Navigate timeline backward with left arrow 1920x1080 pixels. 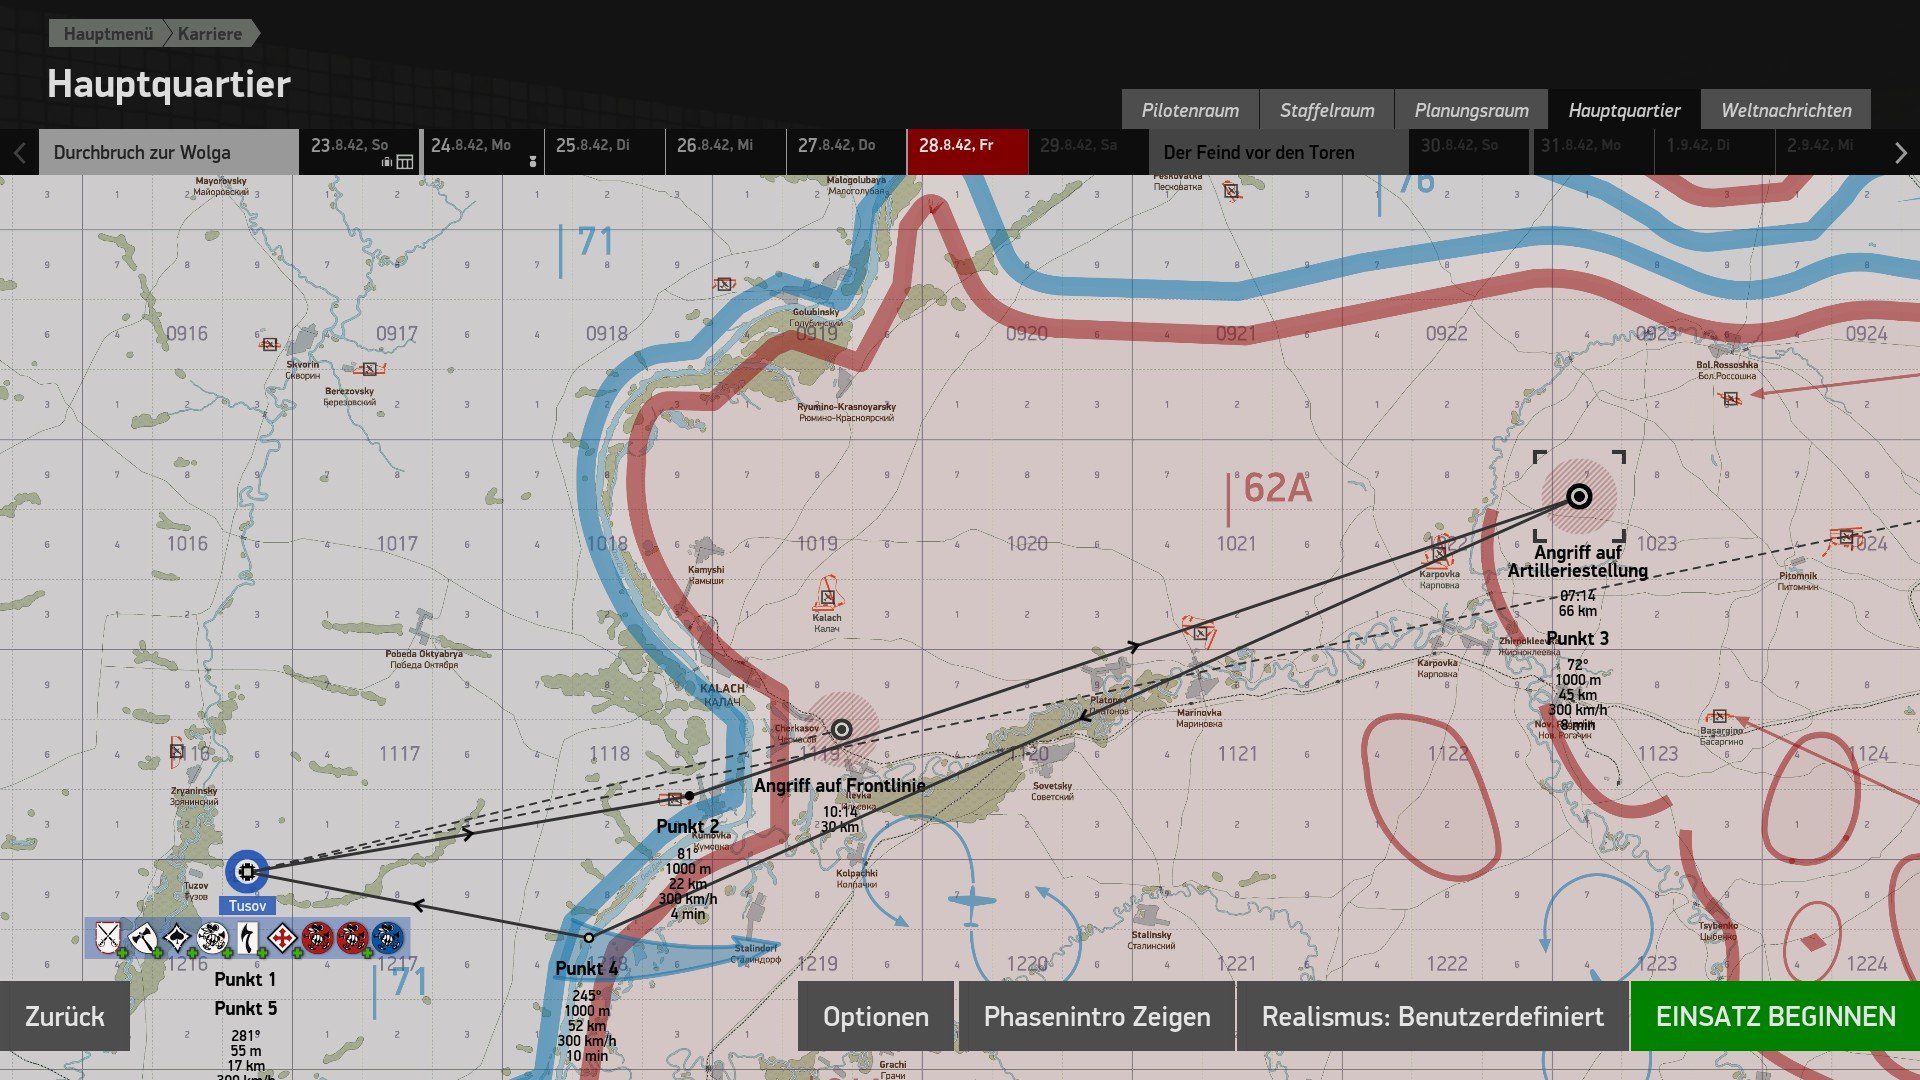(x=19, y=153)
